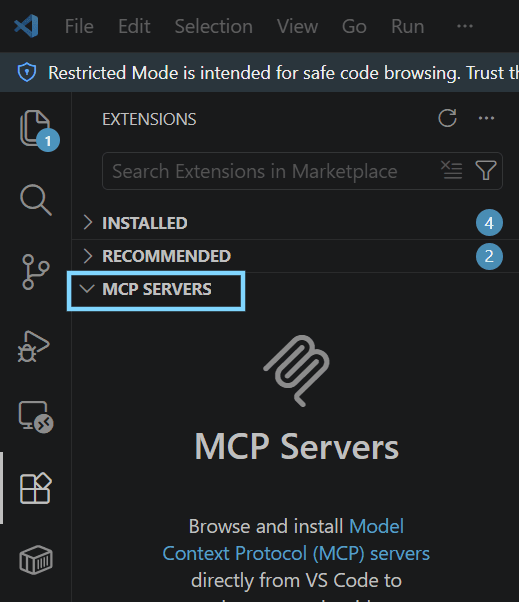Open Extensions views and more actions menu

pos(486,118)
